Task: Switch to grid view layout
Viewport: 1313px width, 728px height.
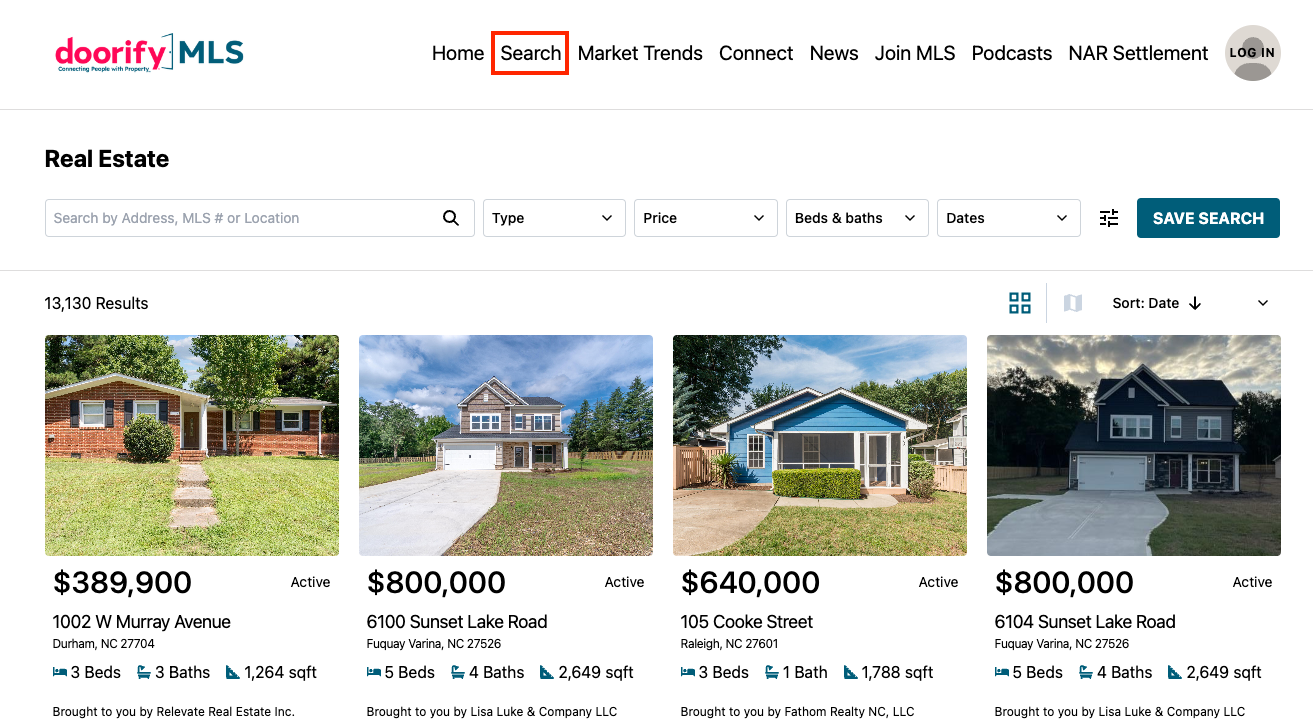Action: pos(1020,302)
